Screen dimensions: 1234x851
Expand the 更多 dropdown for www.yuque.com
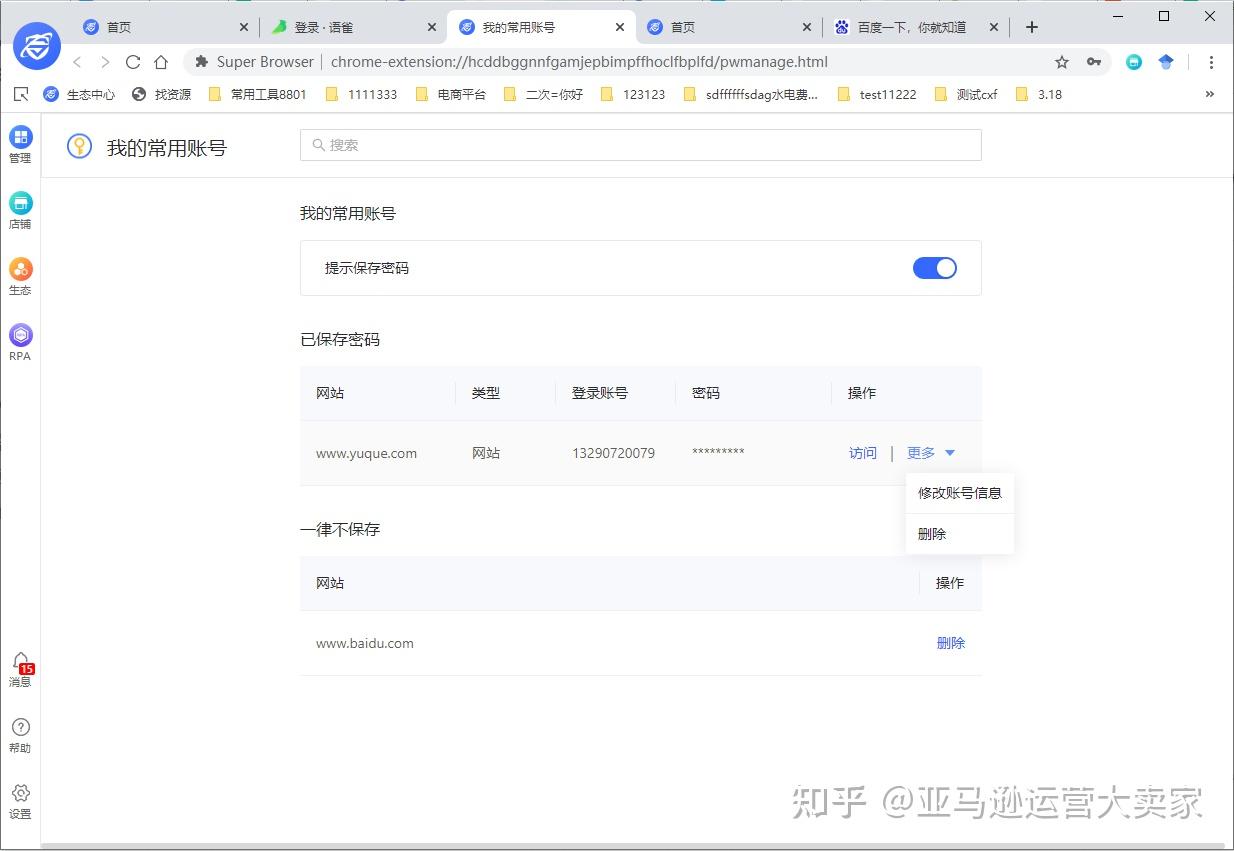coord(931,453)
